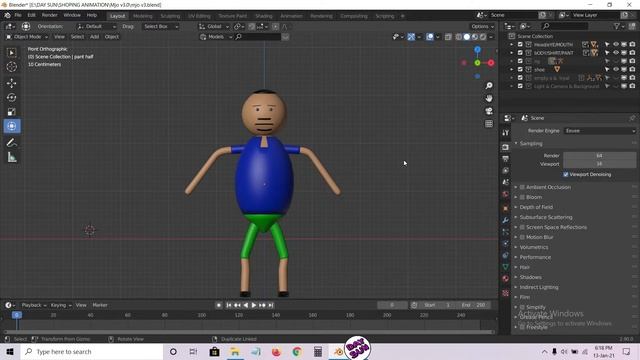Enable the Ambient Occlusion checkbox
The height and width of the screenshot is (360, 640).
[x=522, y=187]
